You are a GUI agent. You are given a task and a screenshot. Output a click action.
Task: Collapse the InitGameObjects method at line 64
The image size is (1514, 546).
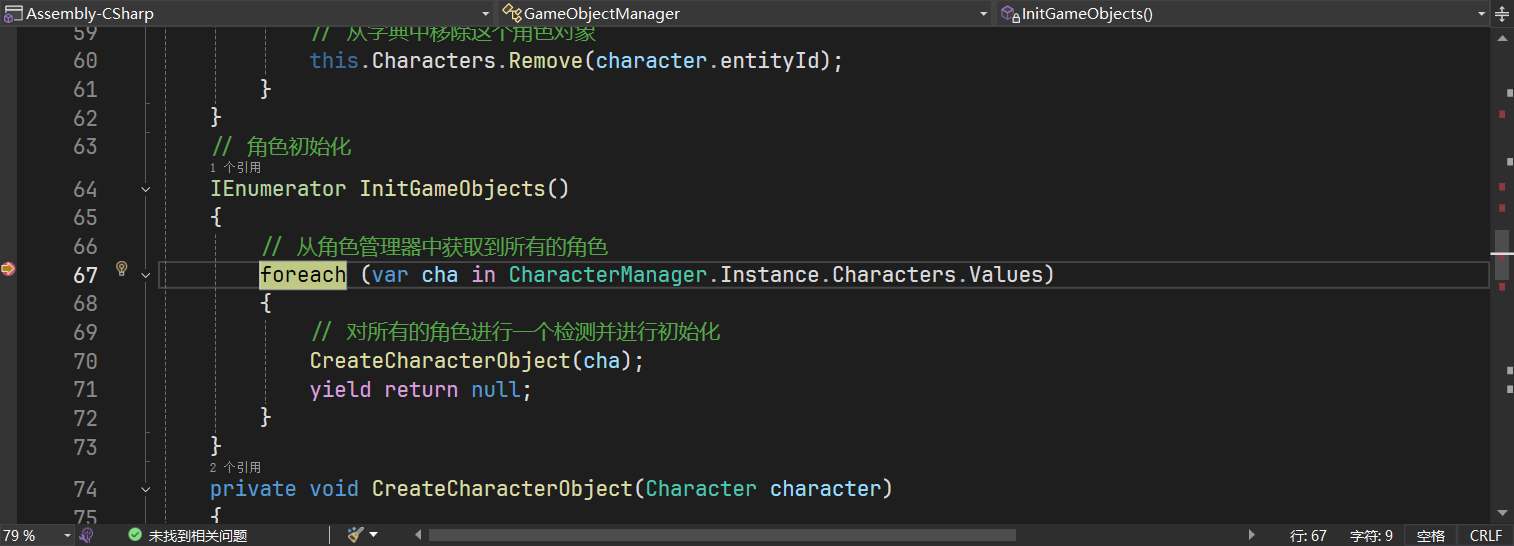pos(147,189)
